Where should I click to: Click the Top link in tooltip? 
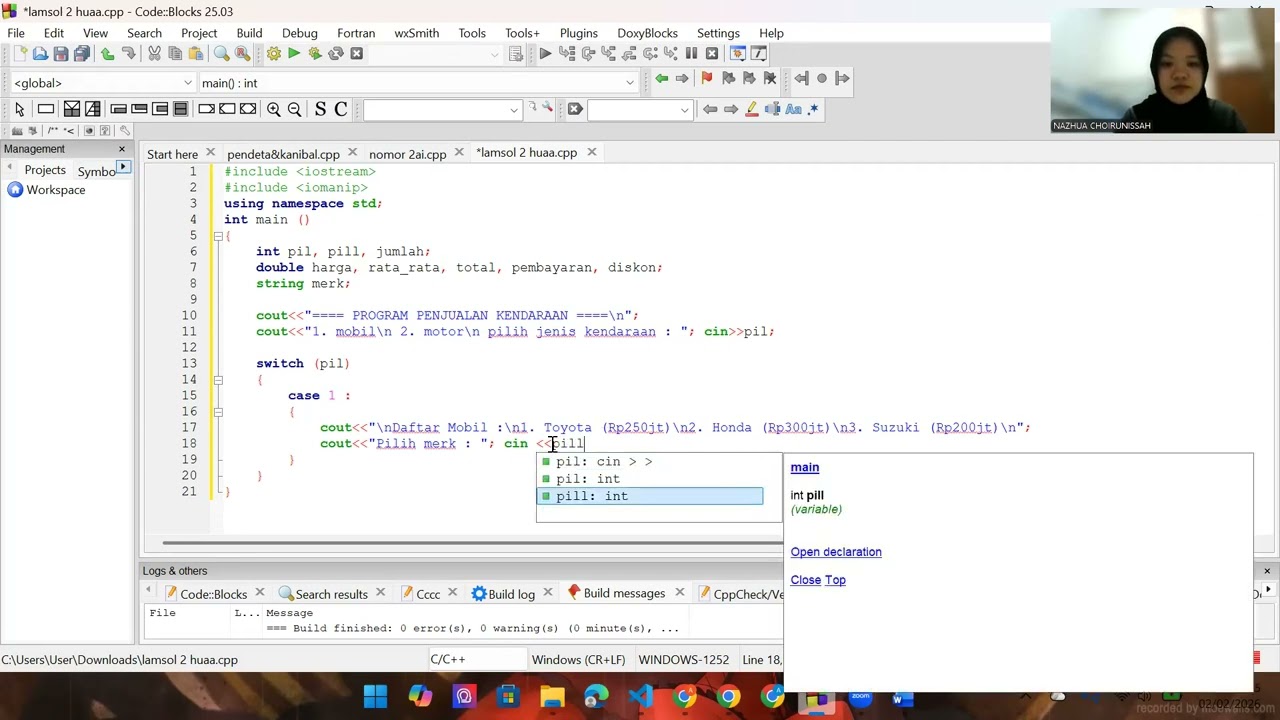pyautogui.click(x=835, y=580)
